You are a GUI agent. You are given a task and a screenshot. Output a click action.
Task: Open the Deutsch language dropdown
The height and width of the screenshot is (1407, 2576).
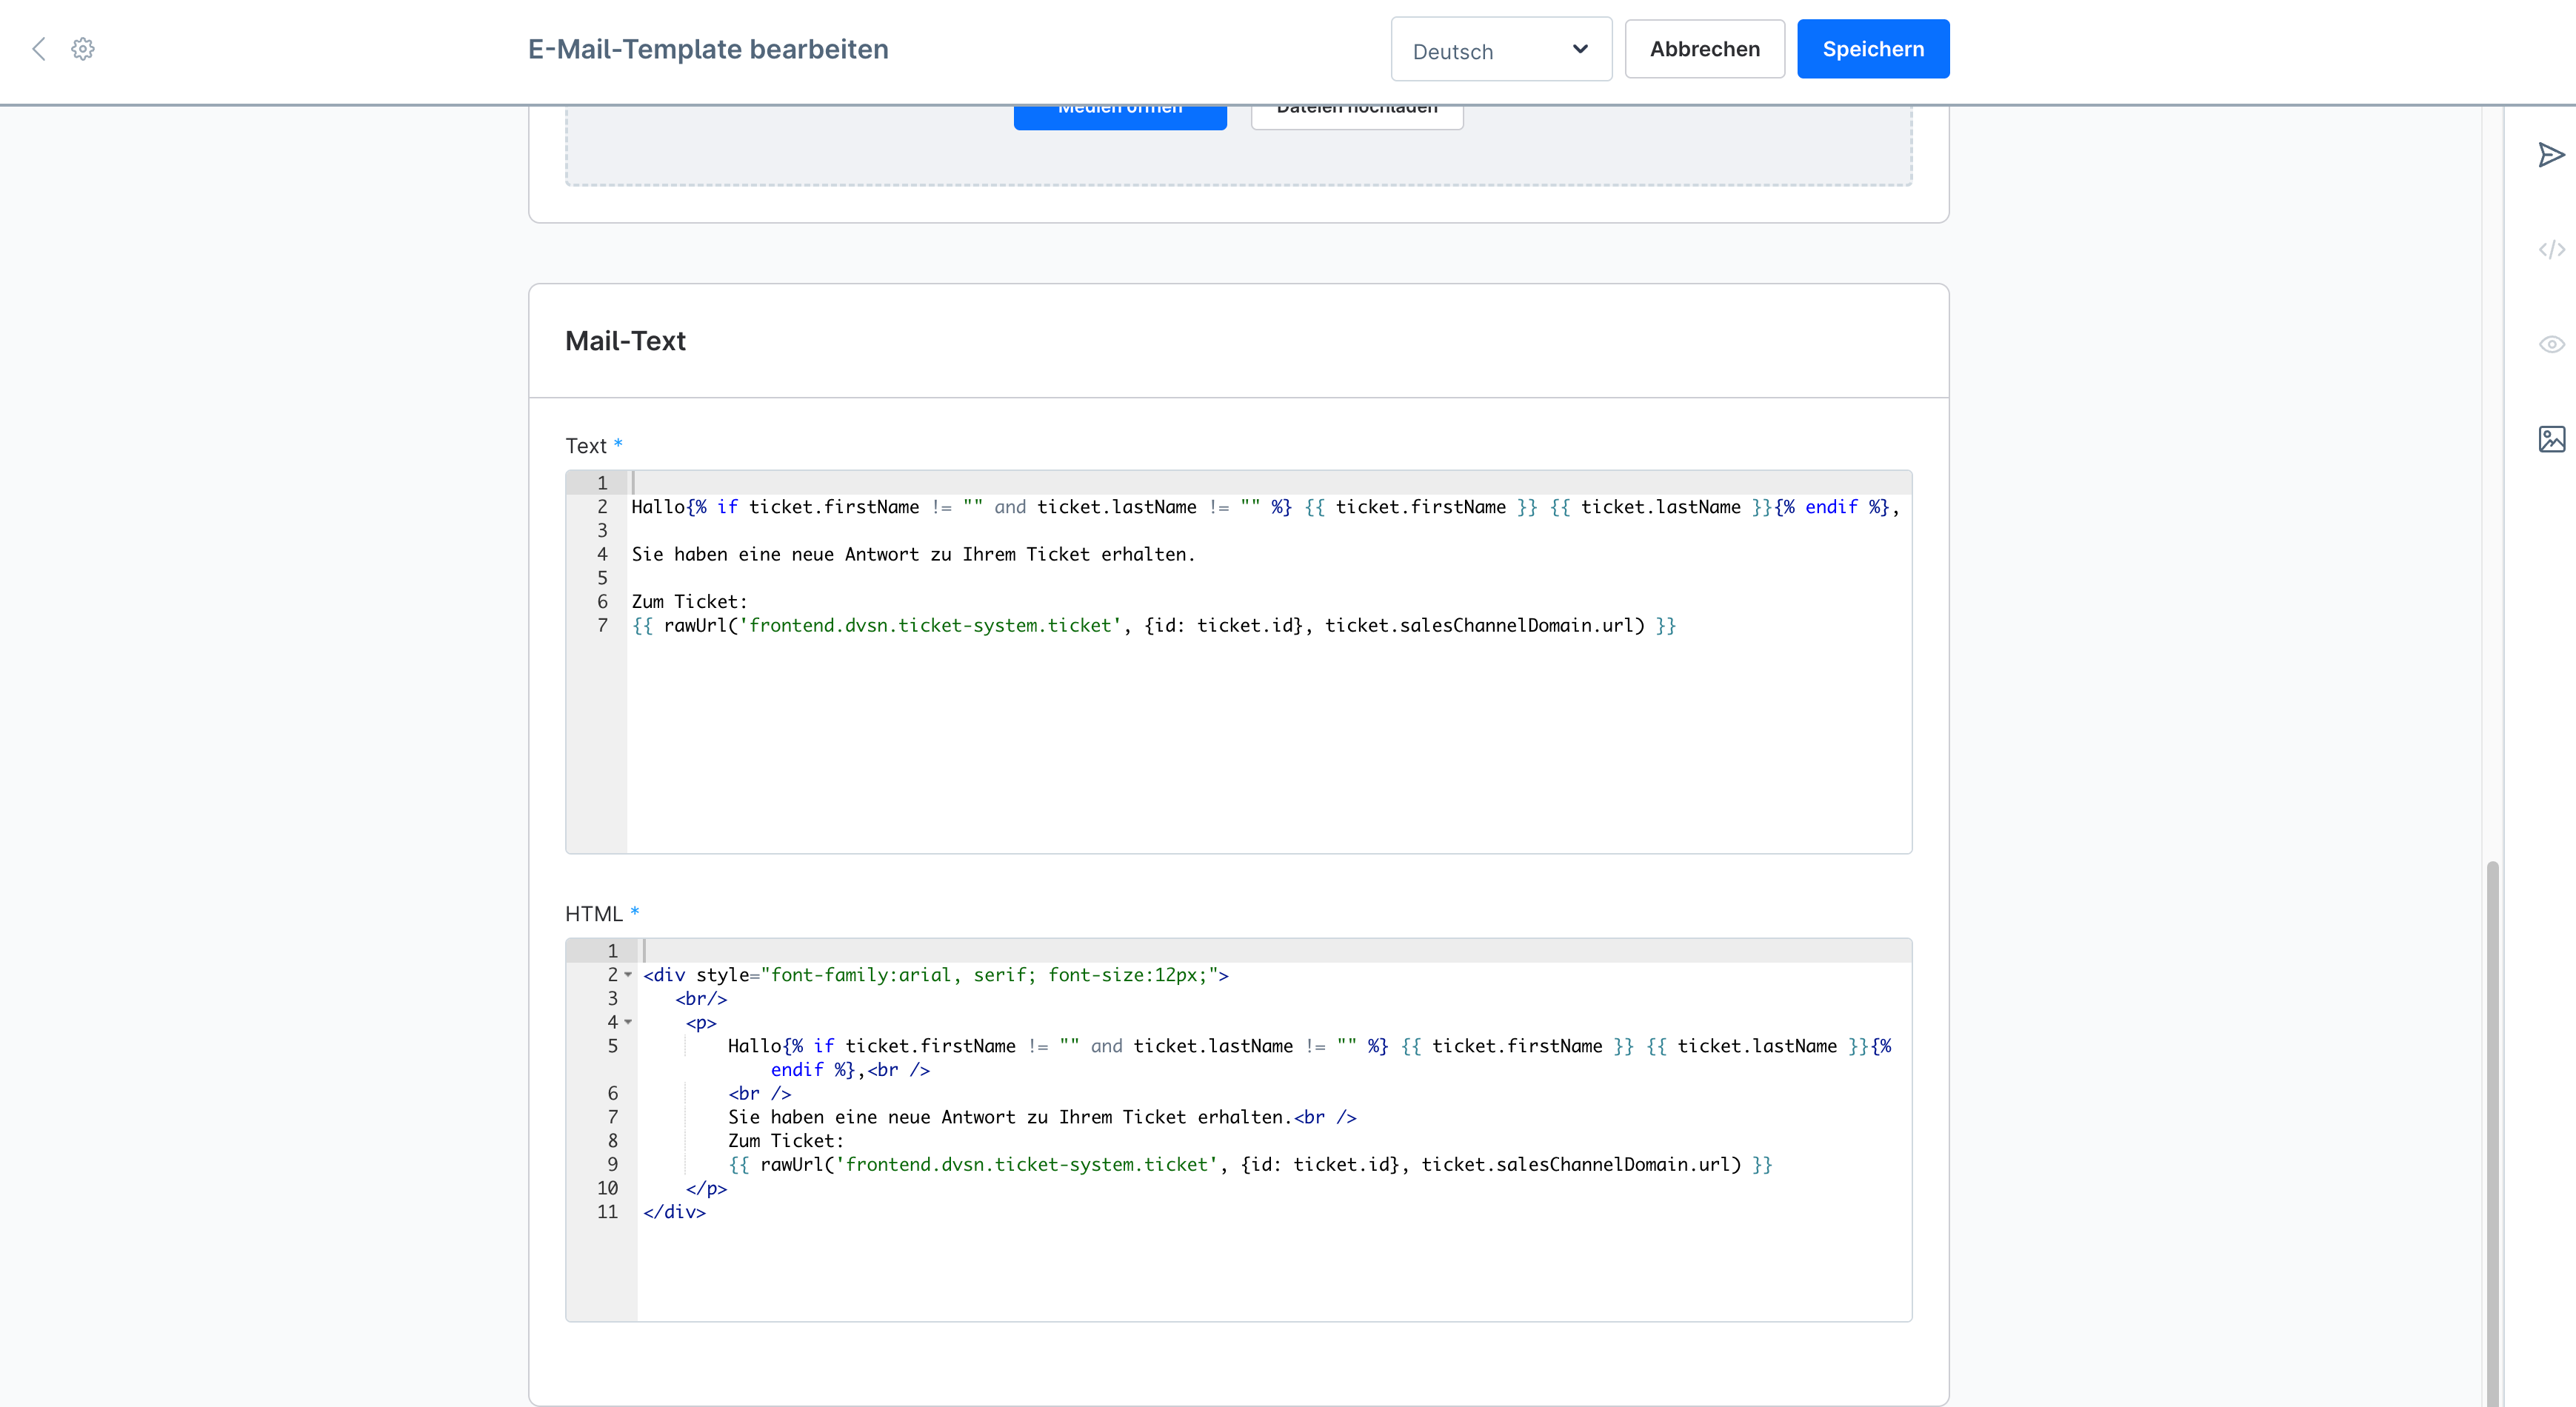click(1501, 50)
